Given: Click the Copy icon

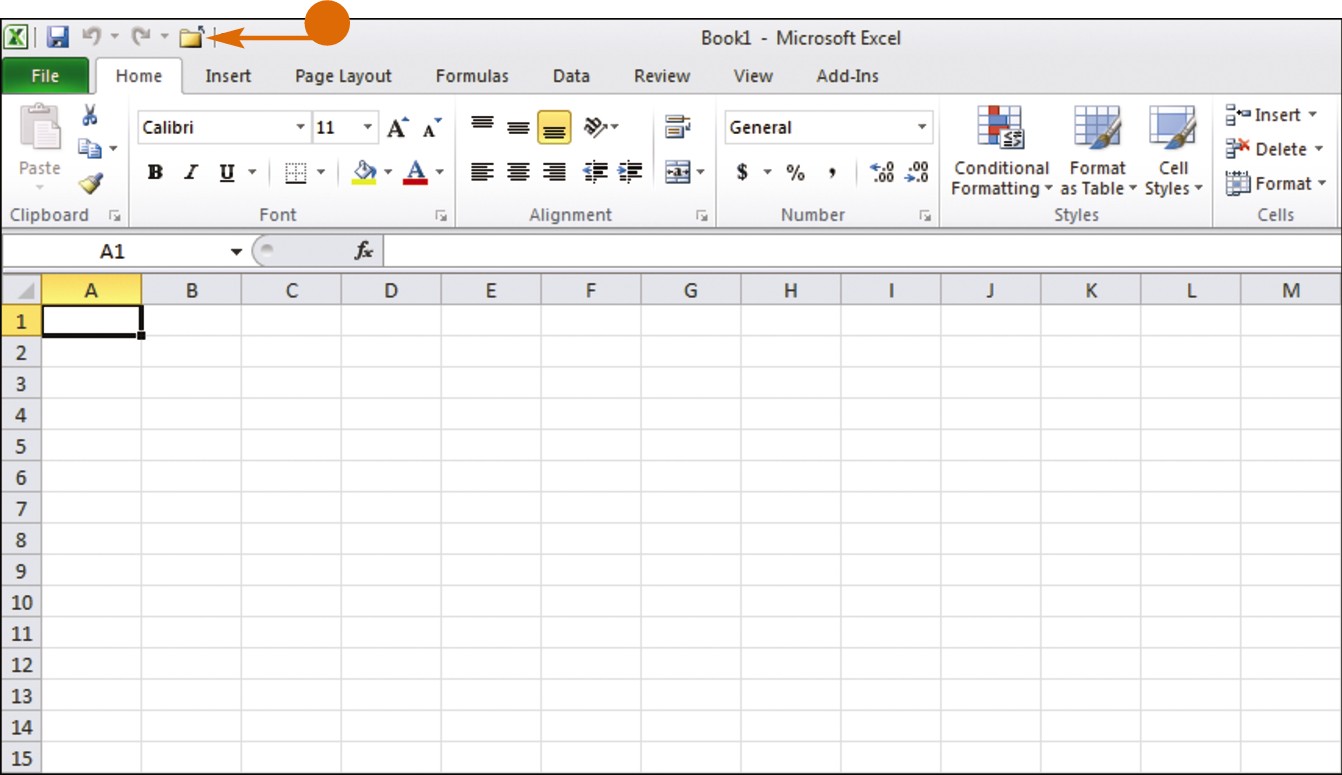Looking at the screenshot, I should point(90,149).
